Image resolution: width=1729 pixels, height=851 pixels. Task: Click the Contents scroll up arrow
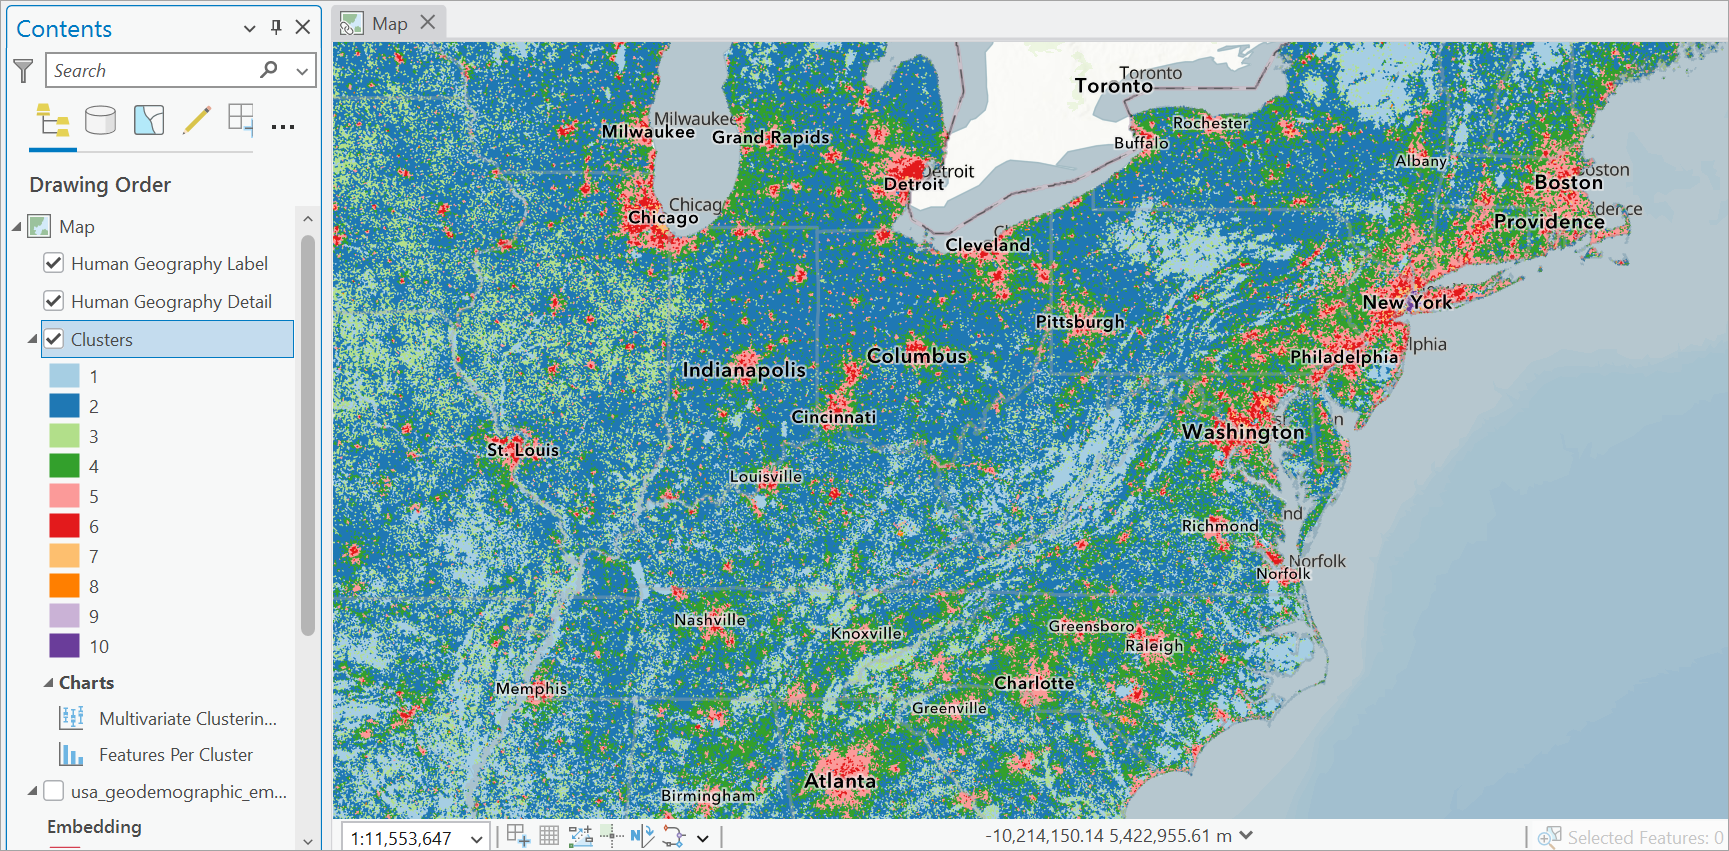click(x=308, y=218)
